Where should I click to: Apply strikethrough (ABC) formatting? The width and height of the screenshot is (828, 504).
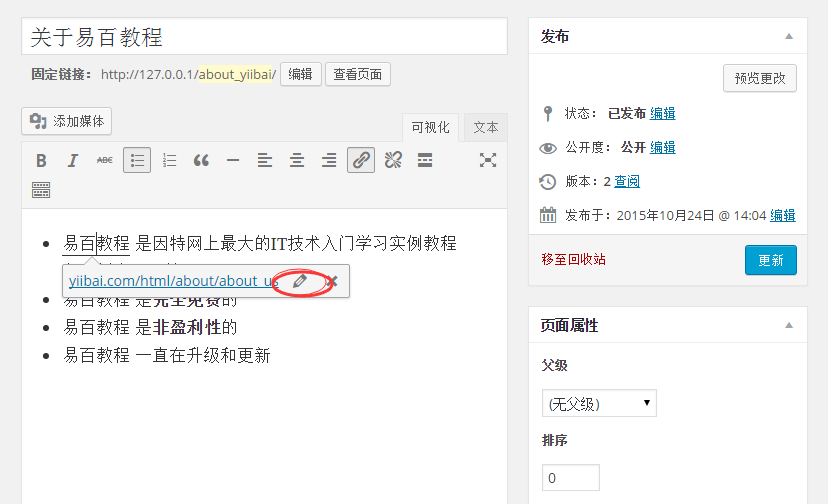coord(105,160)
